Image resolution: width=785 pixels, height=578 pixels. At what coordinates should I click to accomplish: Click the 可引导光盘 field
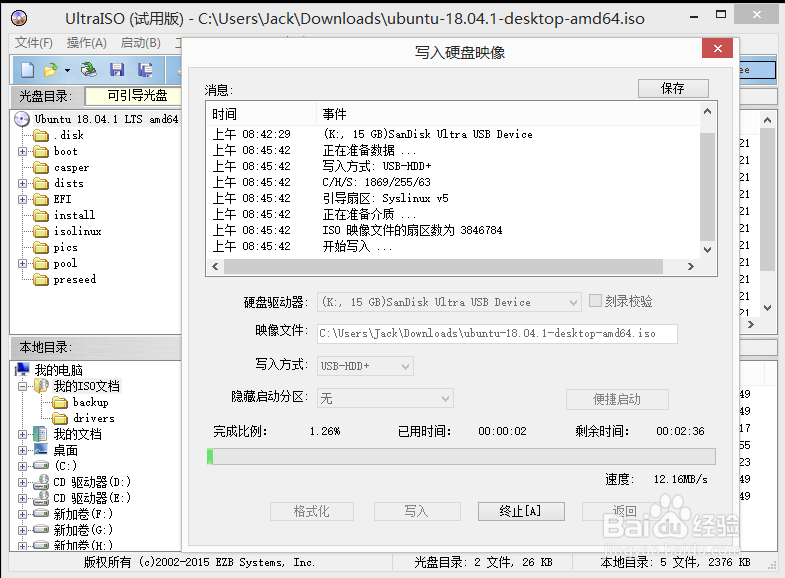(134, 96)
